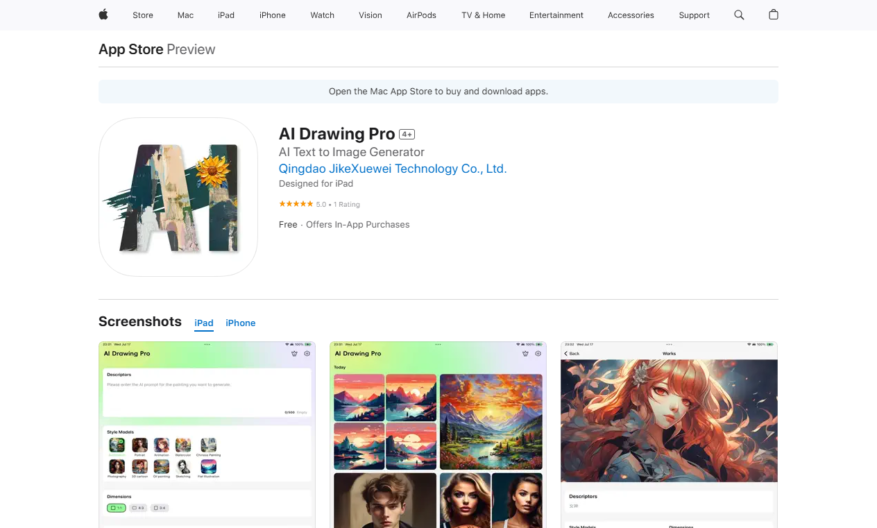Click the AI Drawing Pro app icon

point(178,197)
